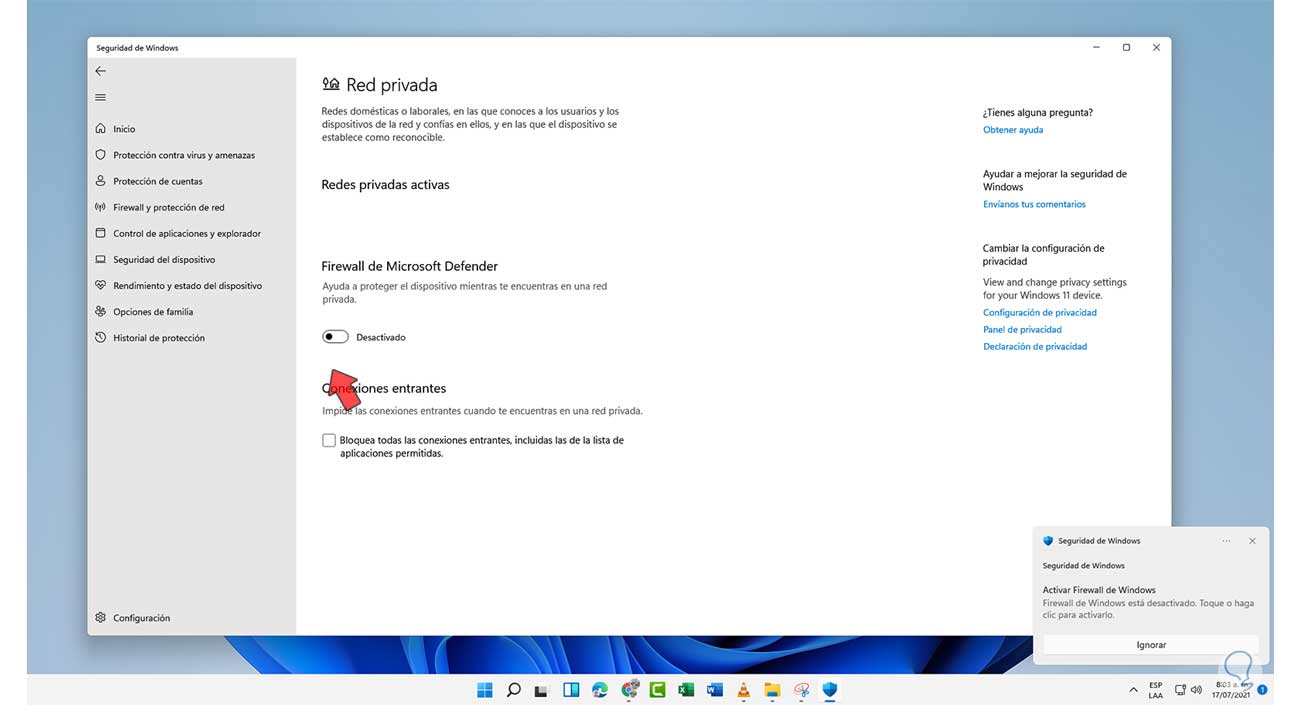Image resolution: width=1300 pixels, height=705 pixels.
Task: Launch Microsoft Edge from taskbar
Action: click(x=600, y=690)
